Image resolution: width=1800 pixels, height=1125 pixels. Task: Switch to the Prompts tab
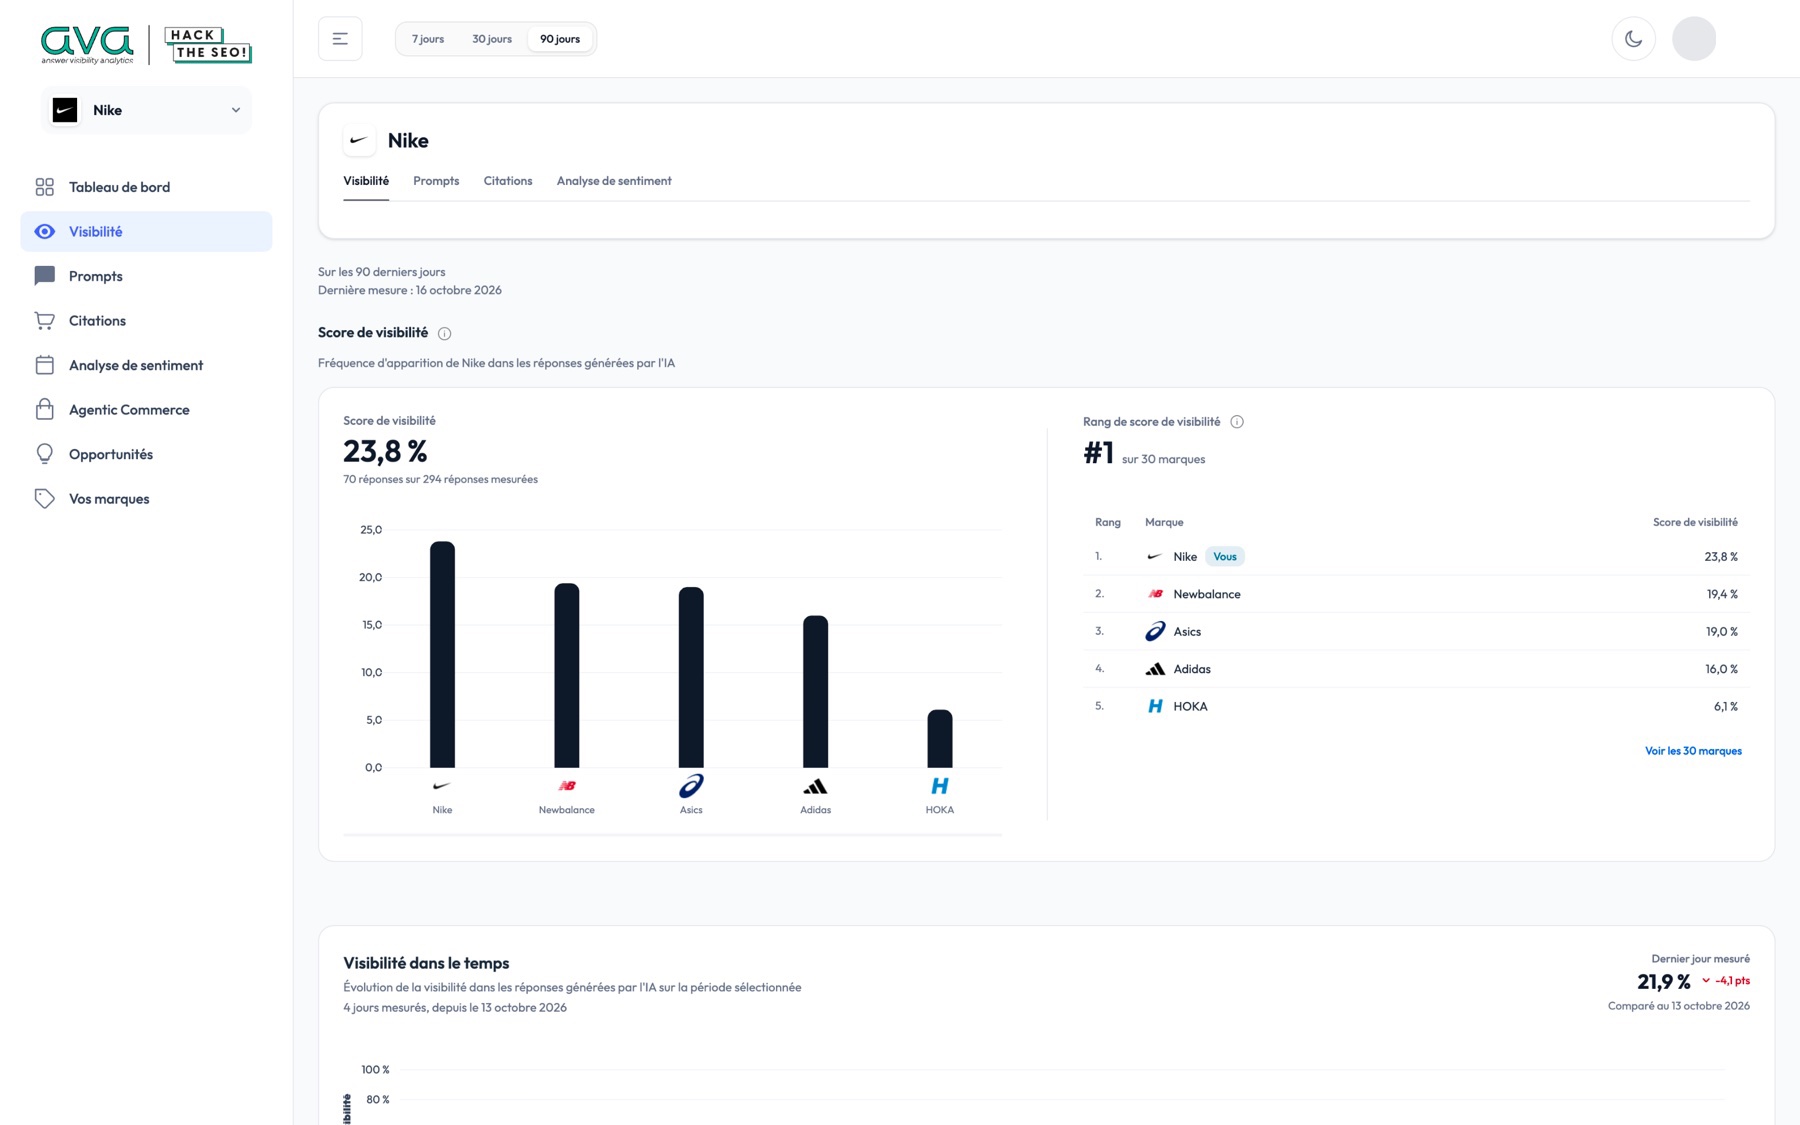click(436, 181)
